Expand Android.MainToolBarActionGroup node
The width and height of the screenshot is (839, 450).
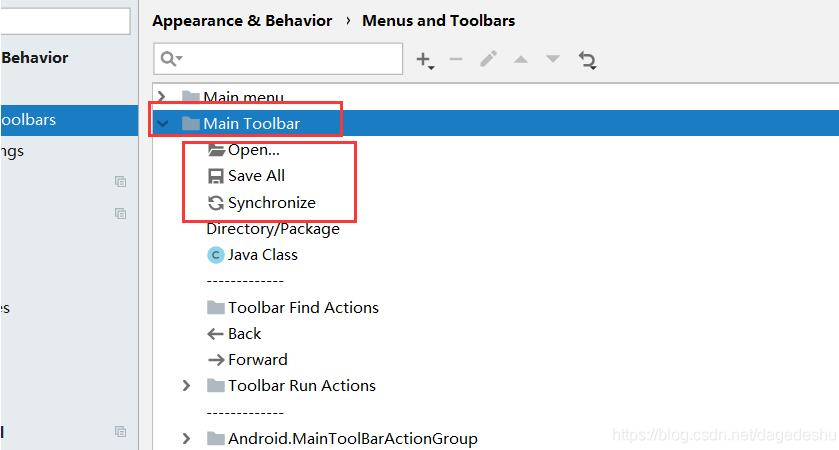186,438
